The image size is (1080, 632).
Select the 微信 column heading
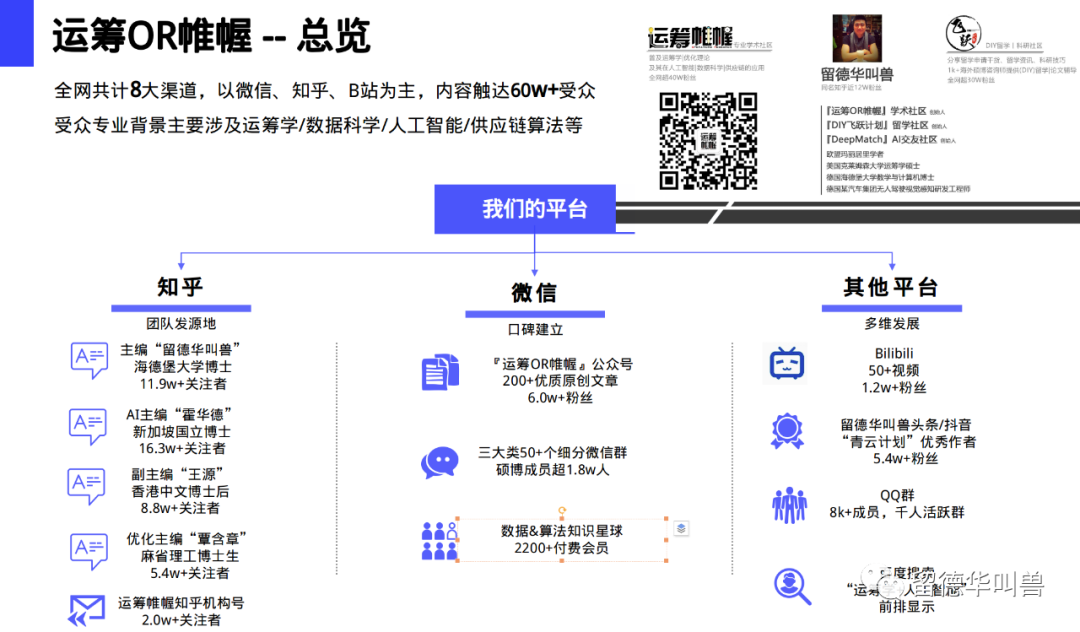534,293
